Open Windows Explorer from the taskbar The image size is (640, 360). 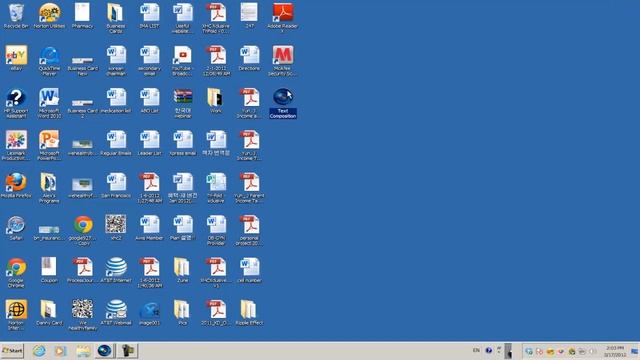pos(83,351)
